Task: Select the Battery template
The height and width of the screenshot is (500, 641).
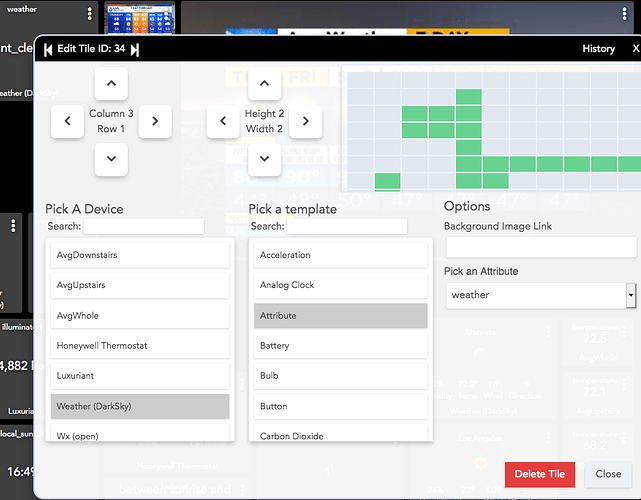Action: 340,346
